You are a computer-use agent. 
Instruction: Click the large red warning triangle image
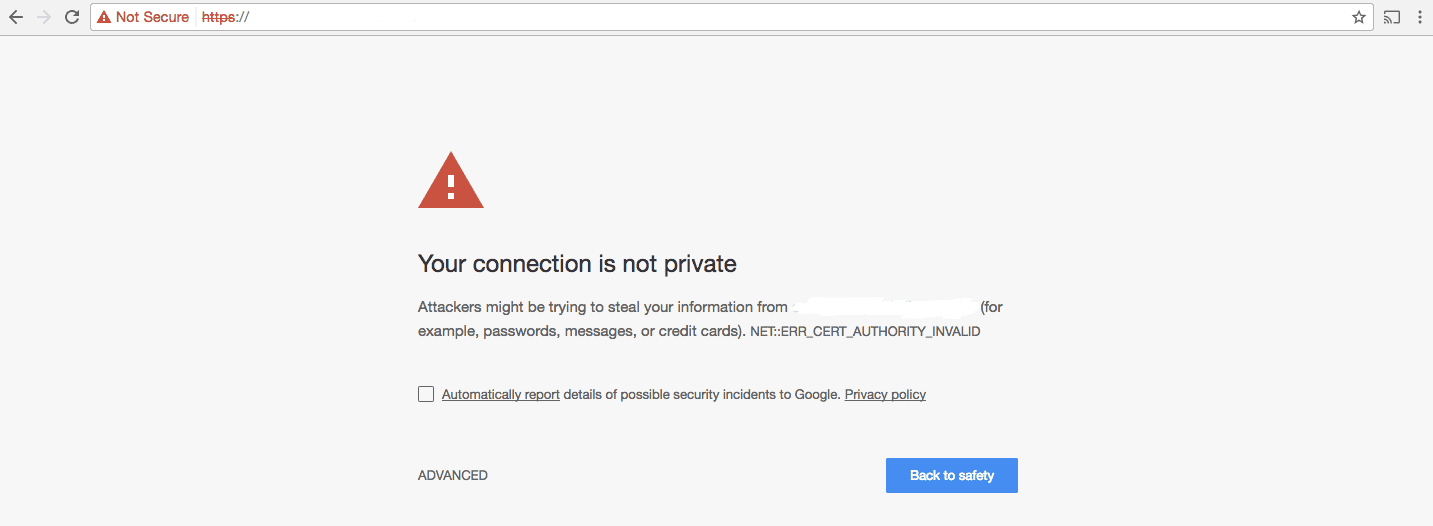(451, 181)
